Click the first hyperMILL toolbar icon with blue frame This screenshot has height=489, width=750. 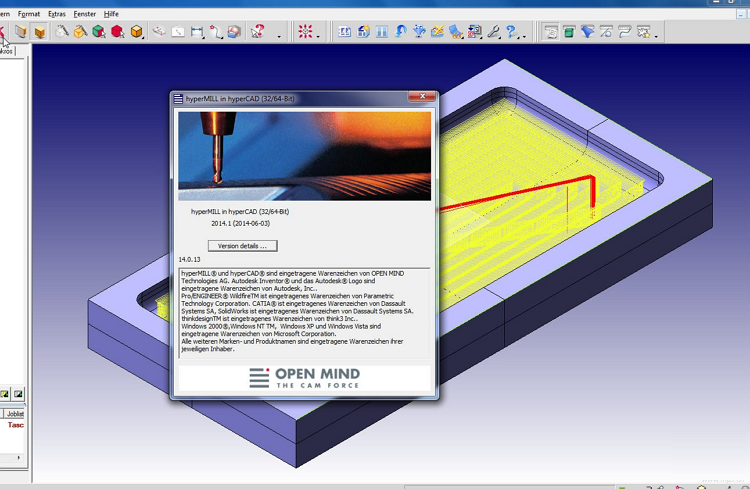pyautogui.click(x=344, y=32)
